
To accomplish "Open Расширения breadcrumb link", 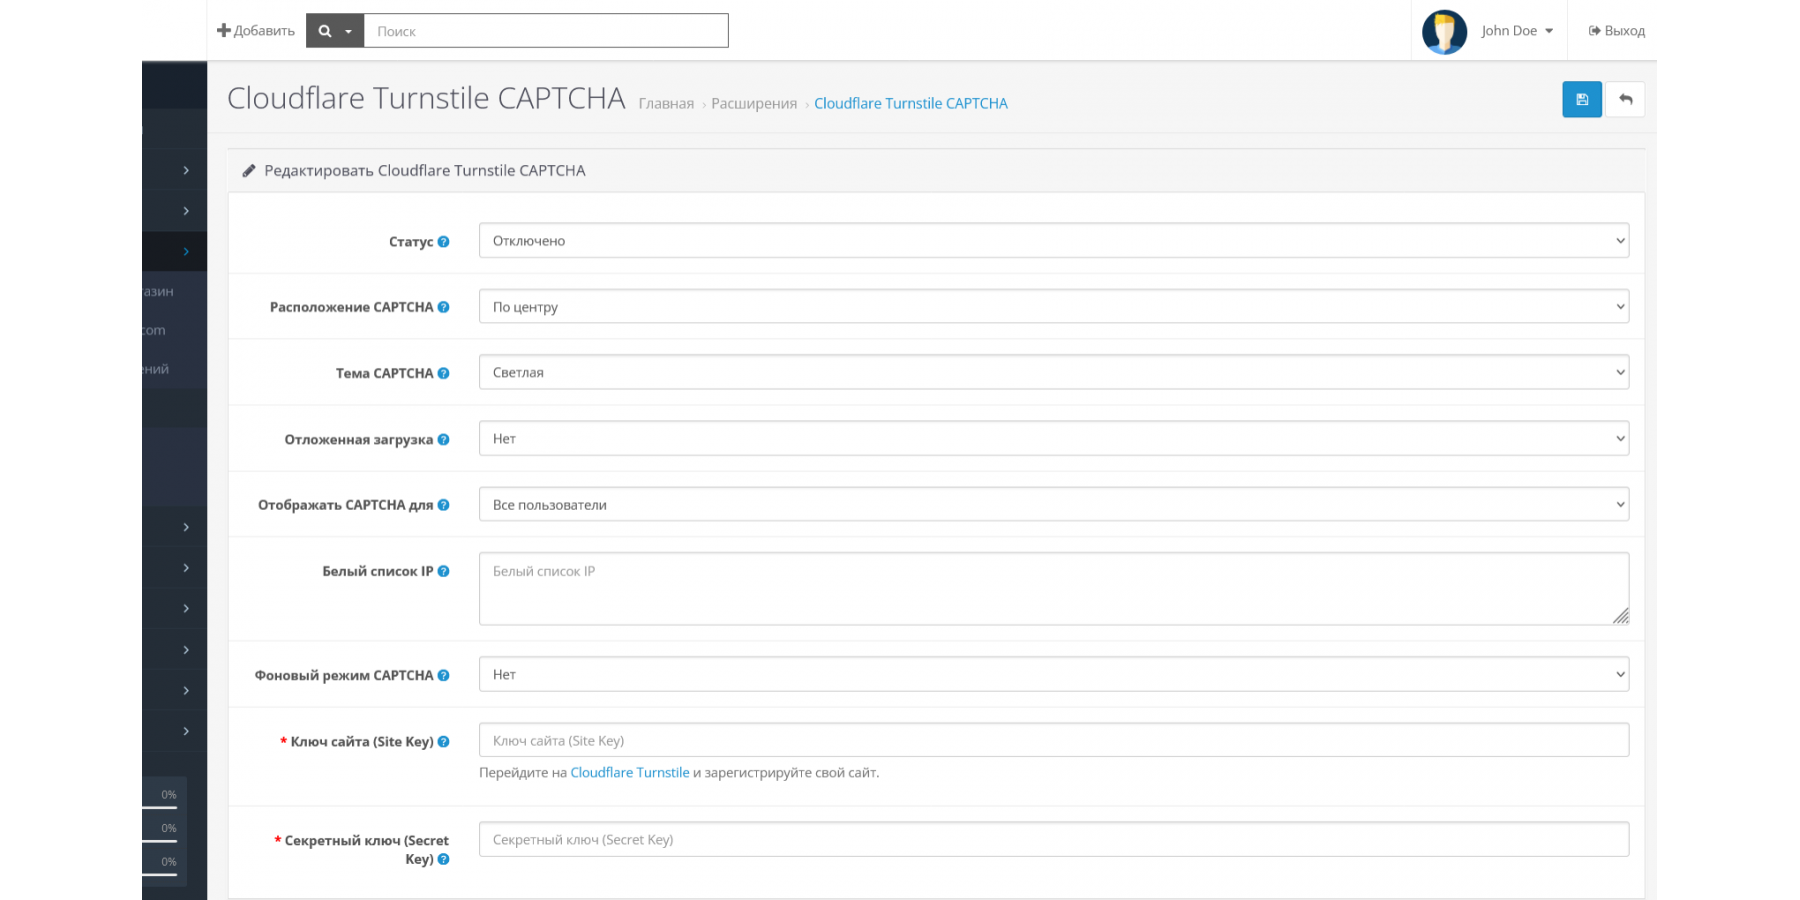I will click(x=754, y=104).
